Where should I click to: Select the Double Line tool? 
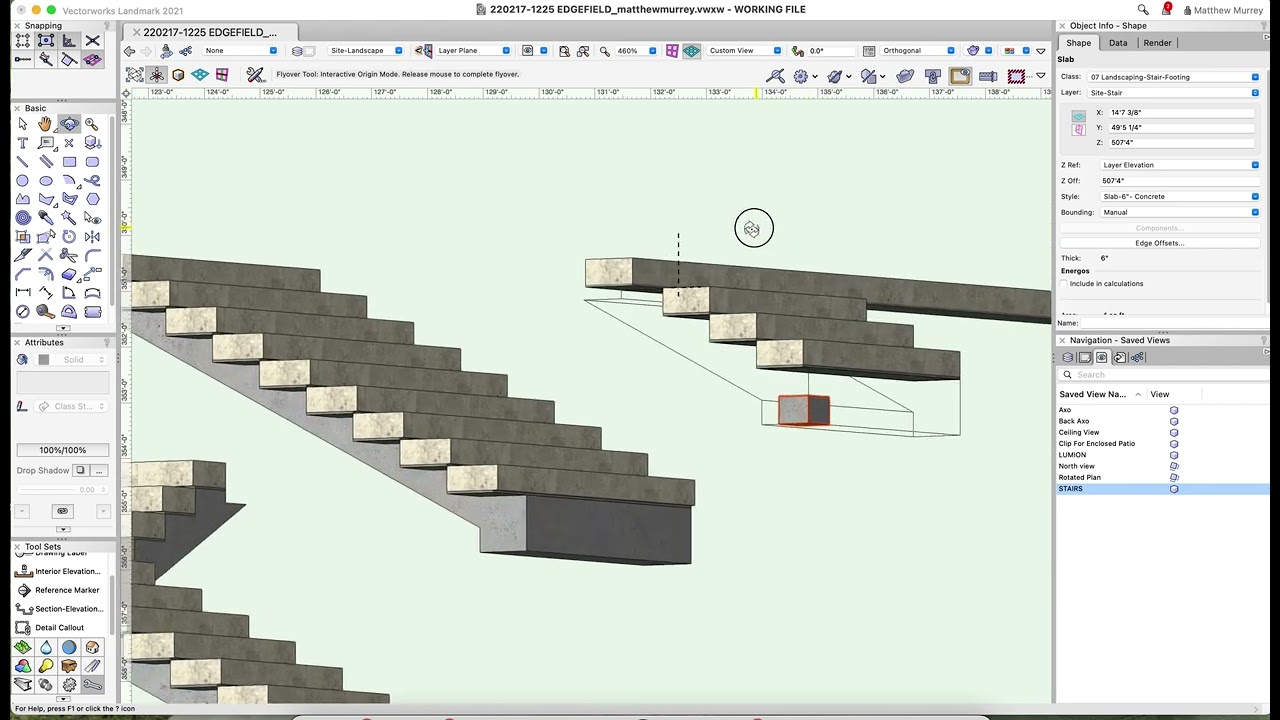(45, 162)
